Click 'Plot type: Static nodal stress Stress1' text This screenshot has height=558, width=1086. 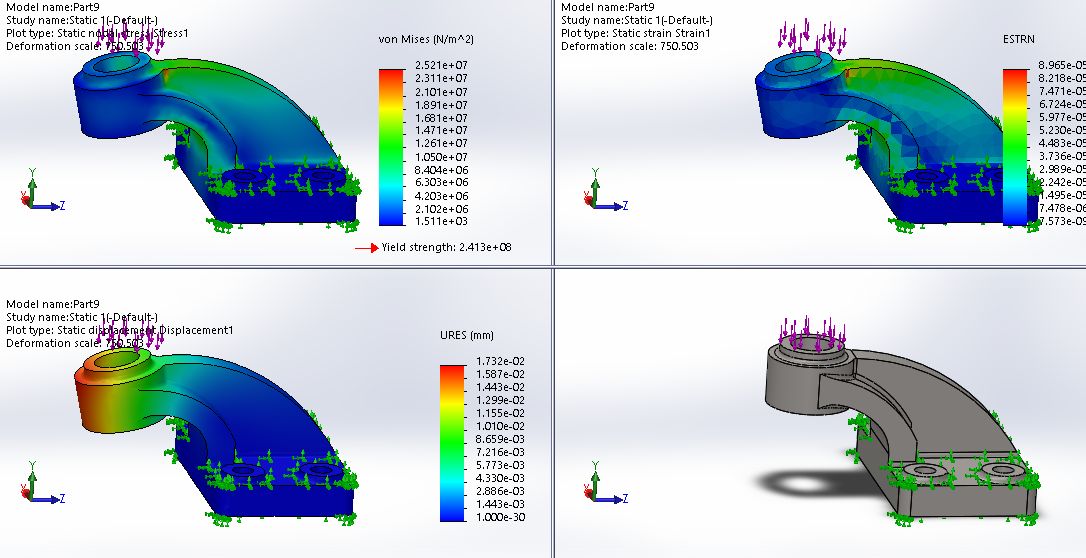[x=97, y=33]
